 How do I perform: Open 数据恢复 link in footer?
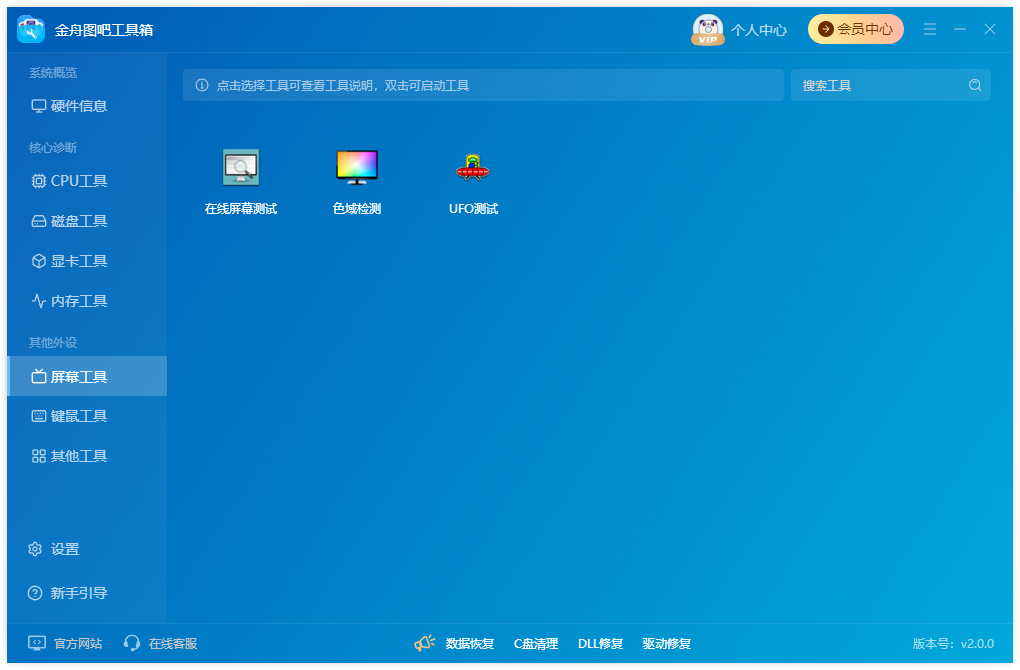[470, 643]
